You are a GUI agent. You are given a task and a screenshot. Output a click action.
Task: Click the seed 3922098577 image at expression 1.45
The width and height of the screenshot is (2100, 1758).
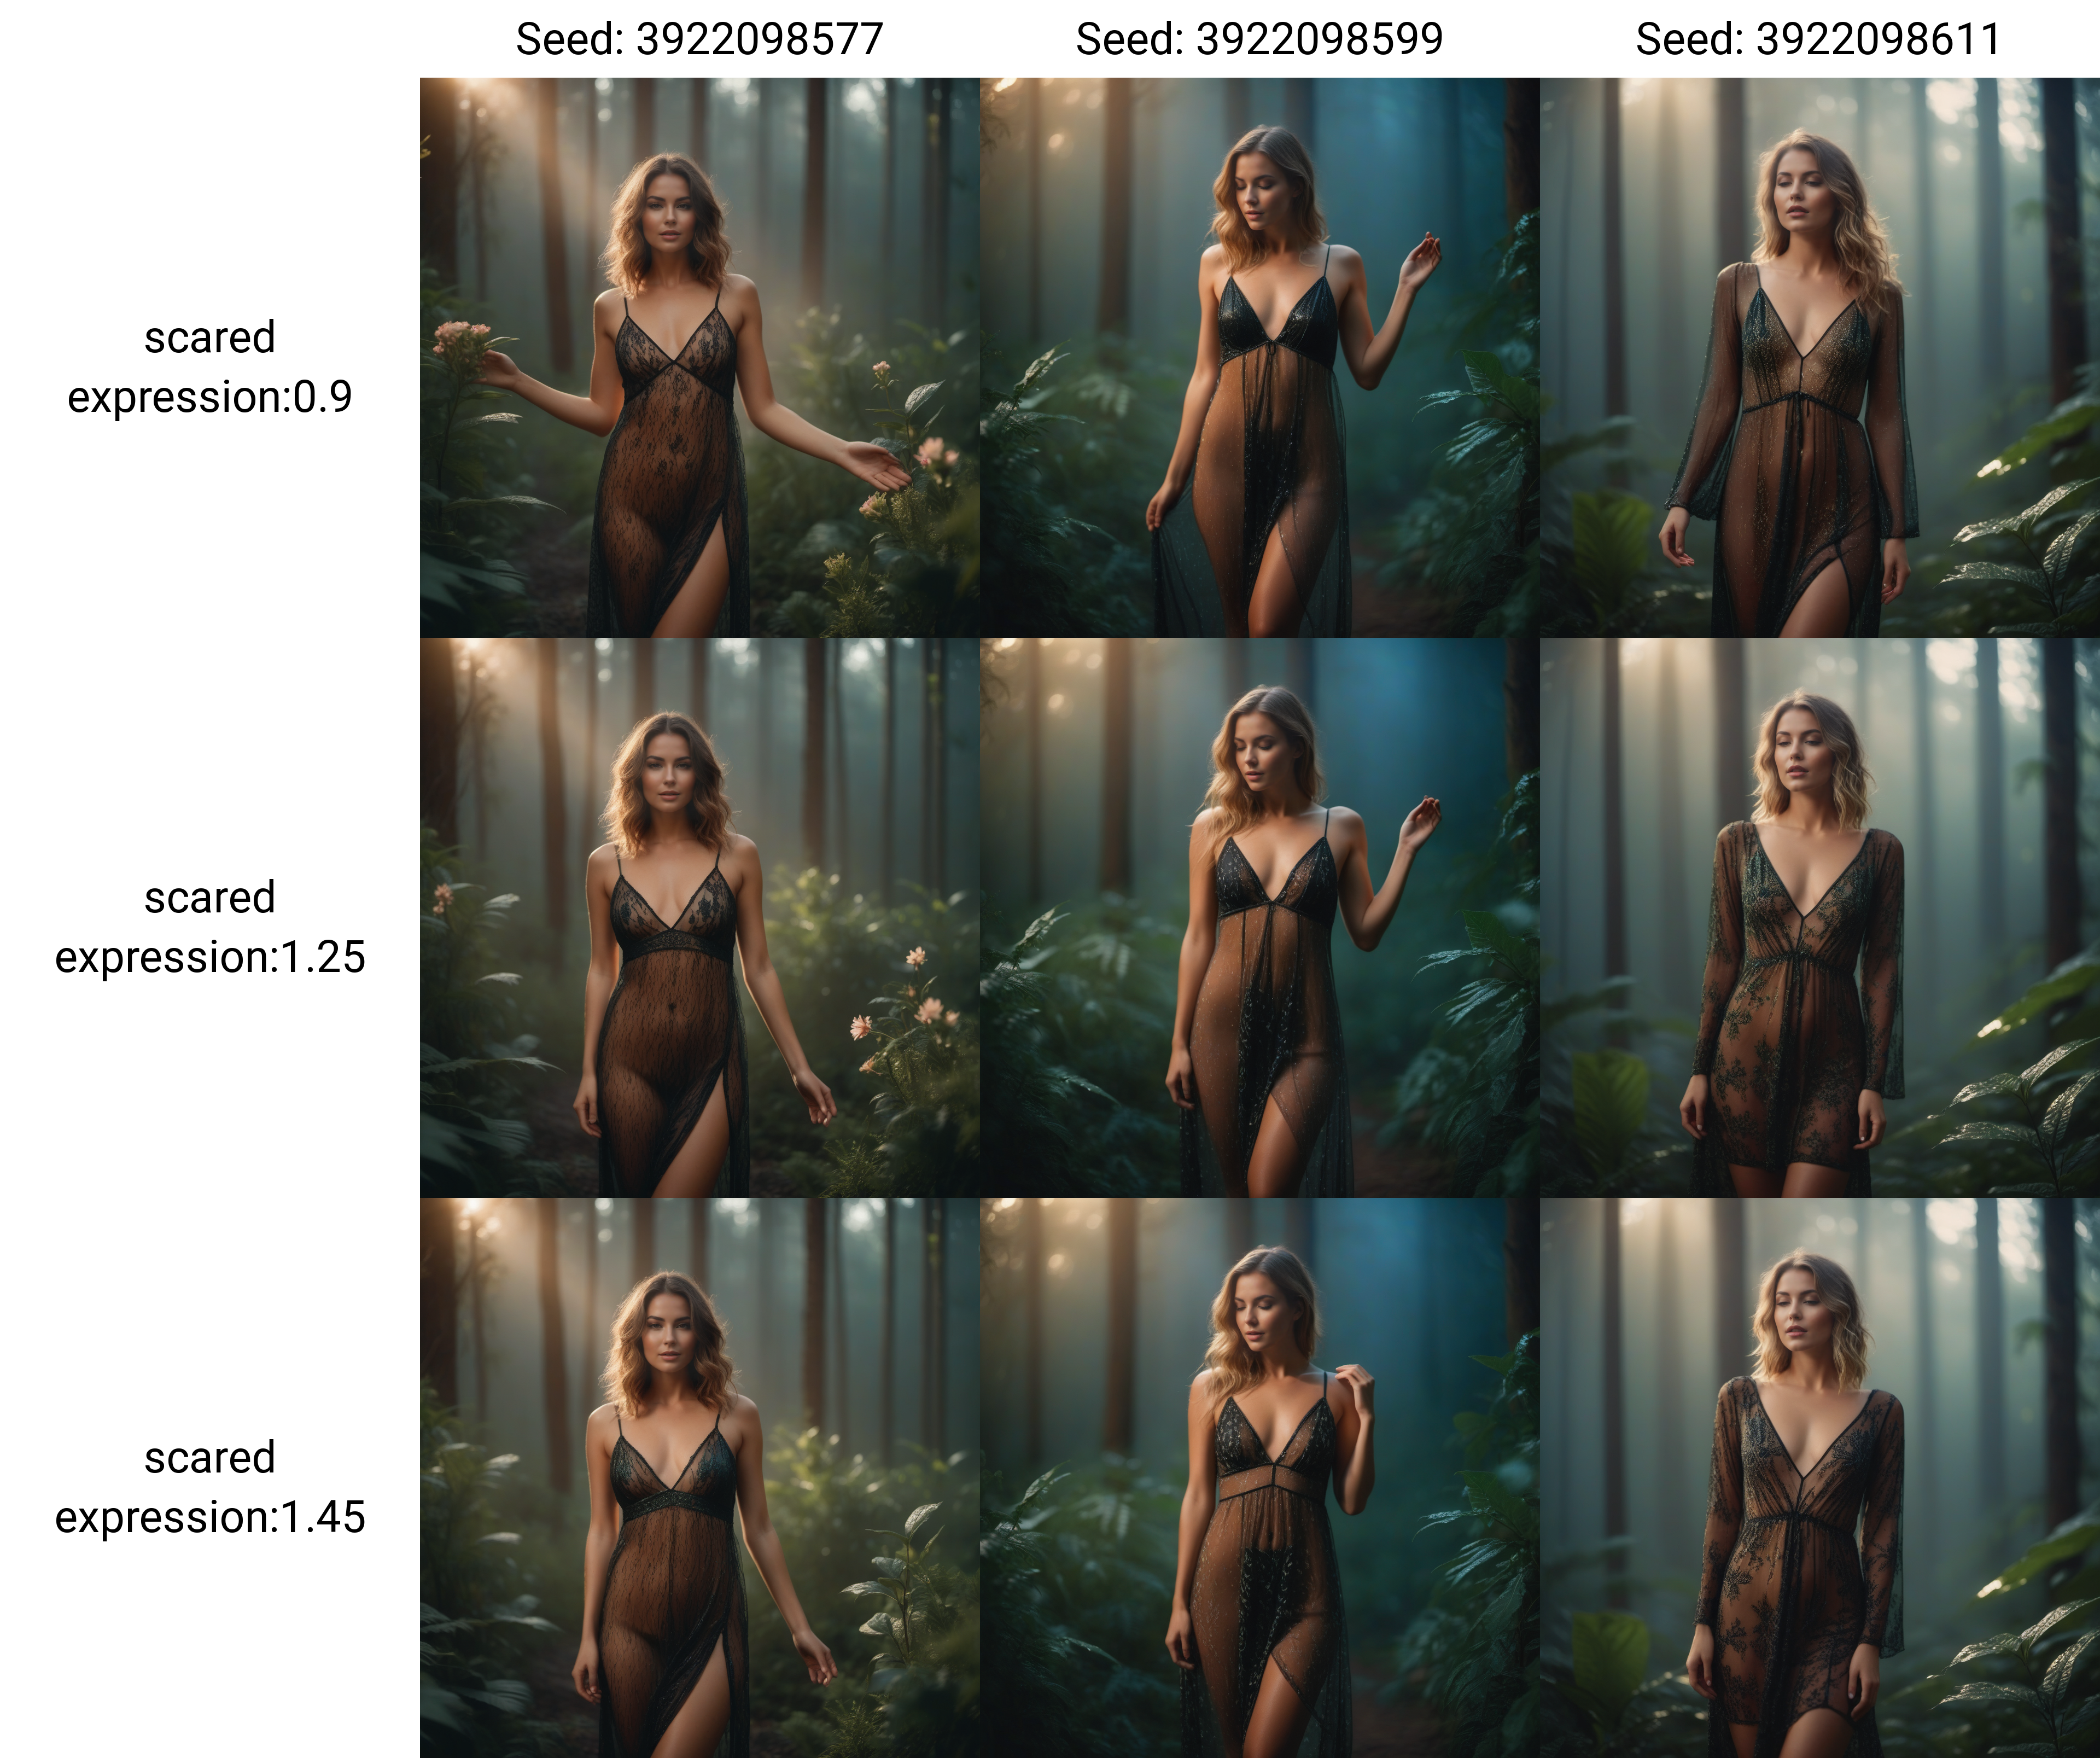click(699, 1478)
